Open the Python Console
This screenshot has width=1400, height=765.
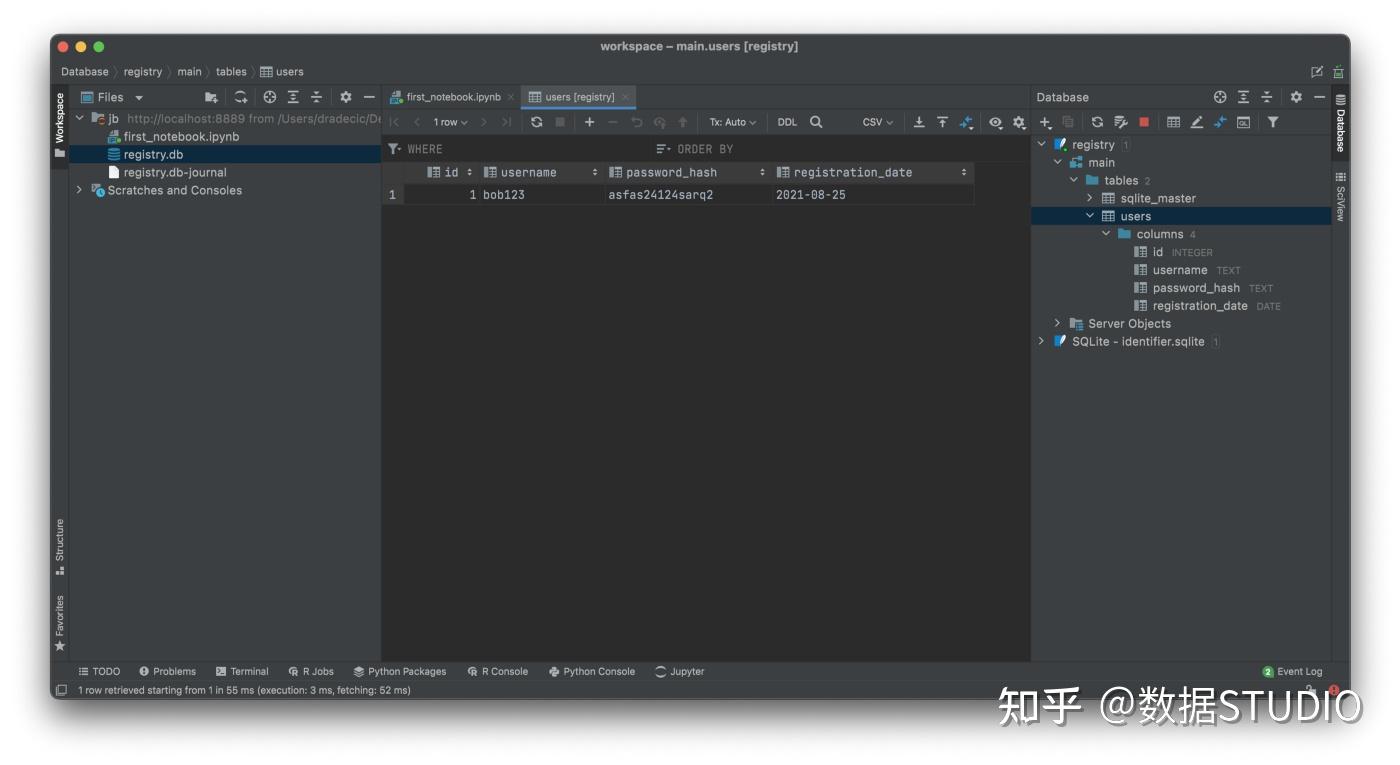[x=592, y=671]
